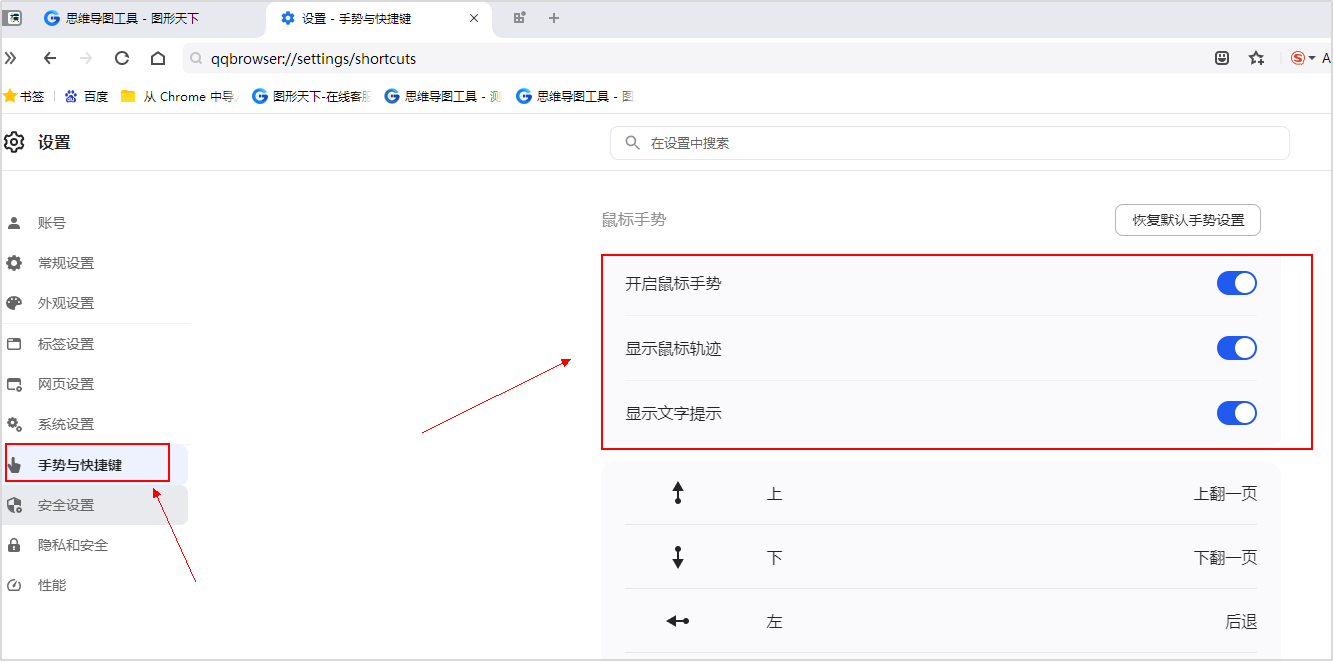Click the bookmark star icon in address bar
This screenshot has width=1334, height=663.
(1257, 58)
